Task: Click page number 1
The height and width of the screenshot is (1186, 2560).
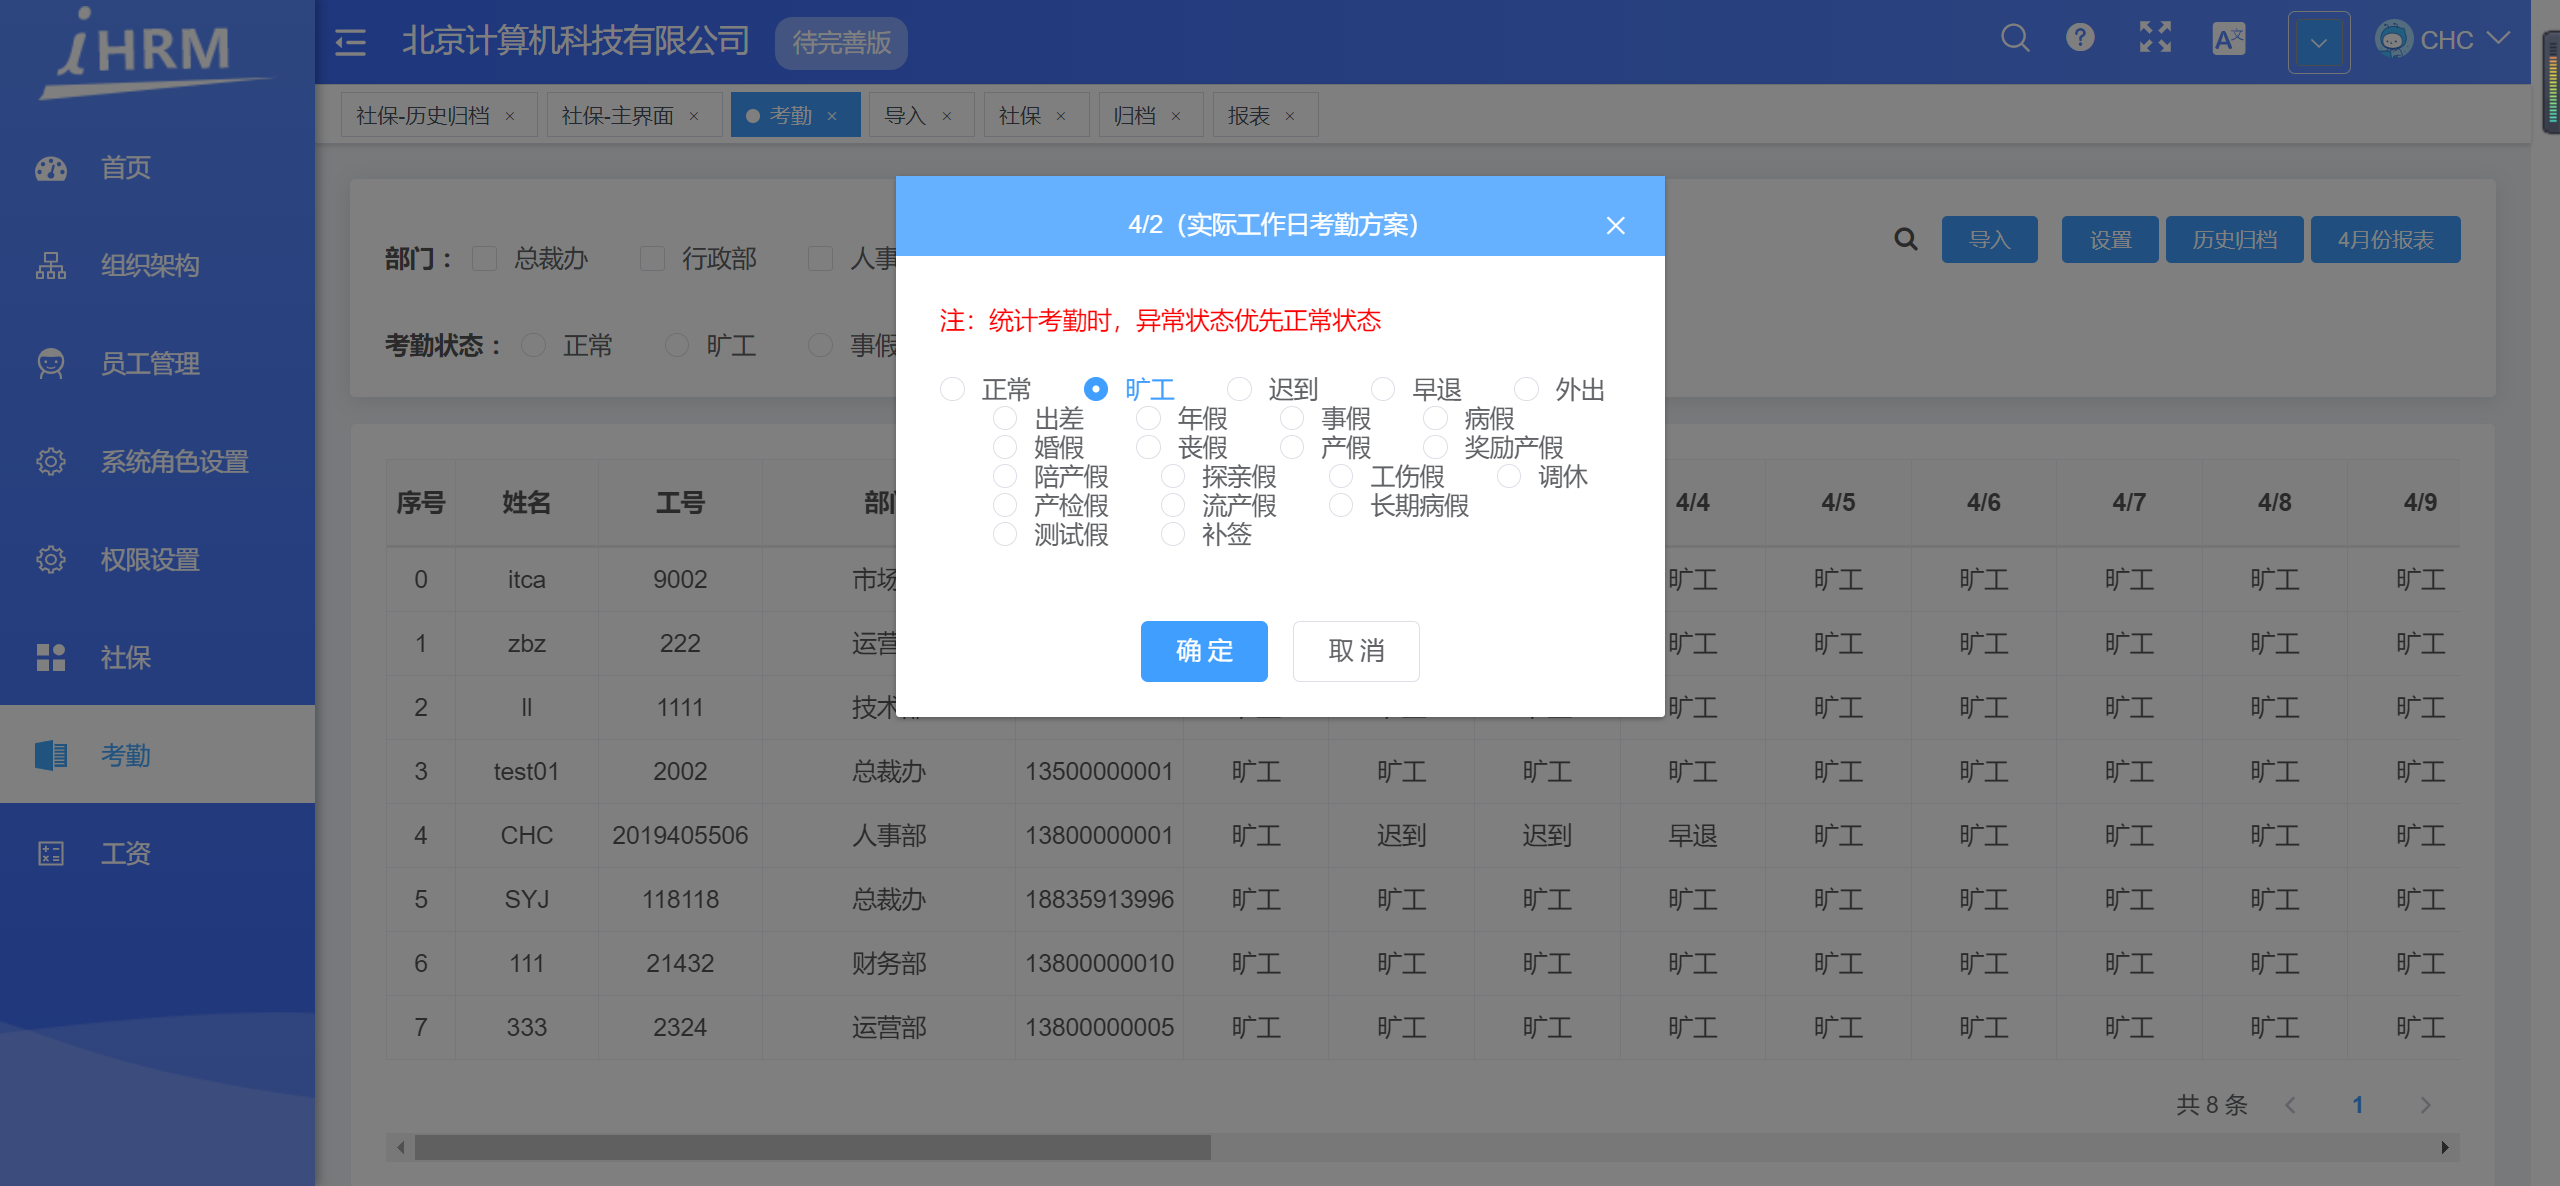Action: (2357, 1105)
